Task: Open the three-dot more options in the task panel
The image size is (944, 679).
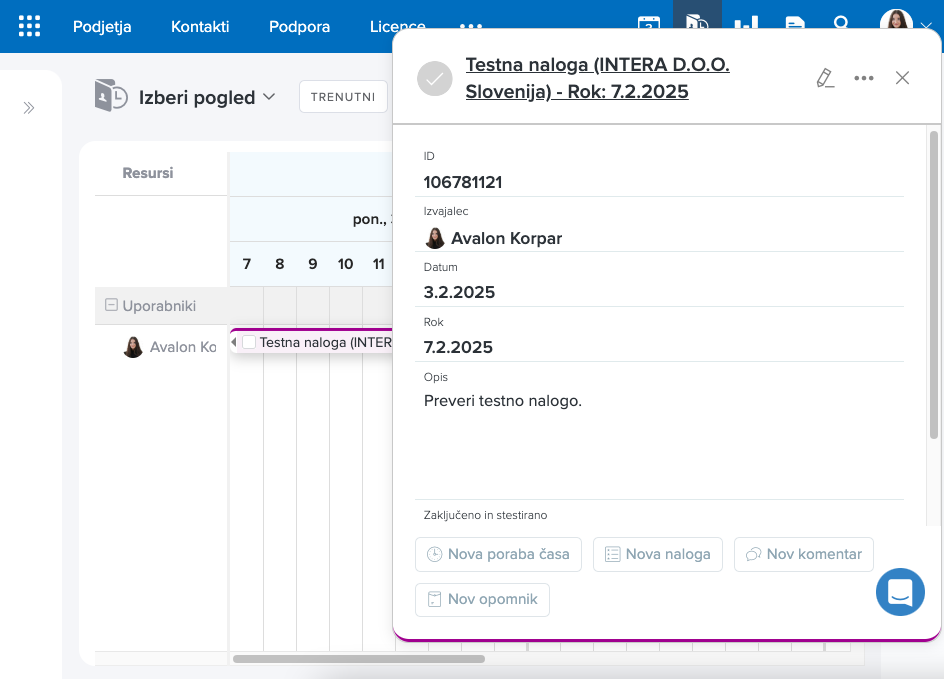Action: point(864,78)
